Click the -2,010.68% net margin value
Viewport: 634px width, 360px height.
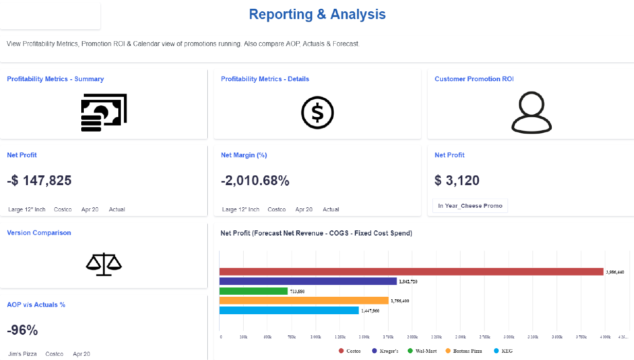pyautogui.click(x=255, y=180)
